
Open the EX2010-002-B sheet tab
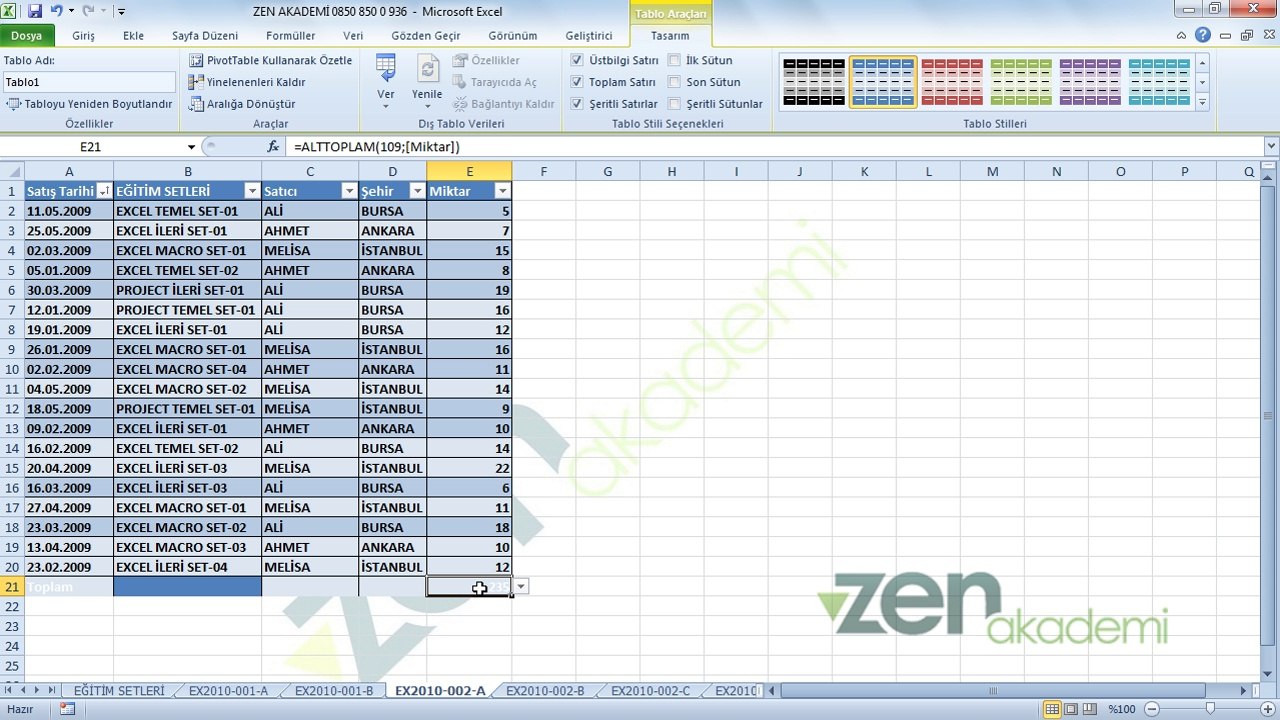tap(545, 691)
